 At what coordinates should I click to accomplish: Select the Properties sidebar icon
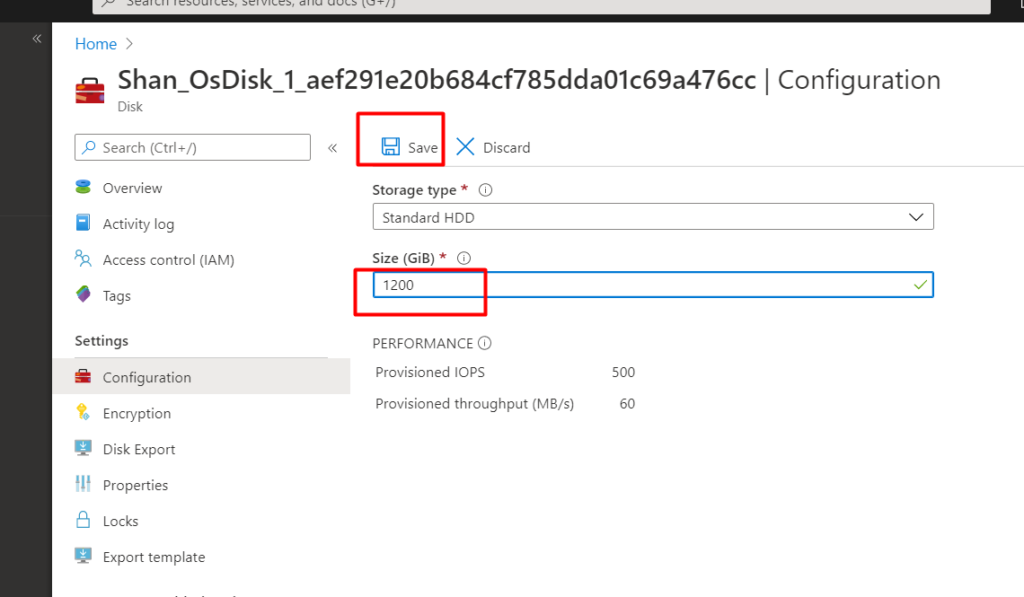[x=84, y=484]
